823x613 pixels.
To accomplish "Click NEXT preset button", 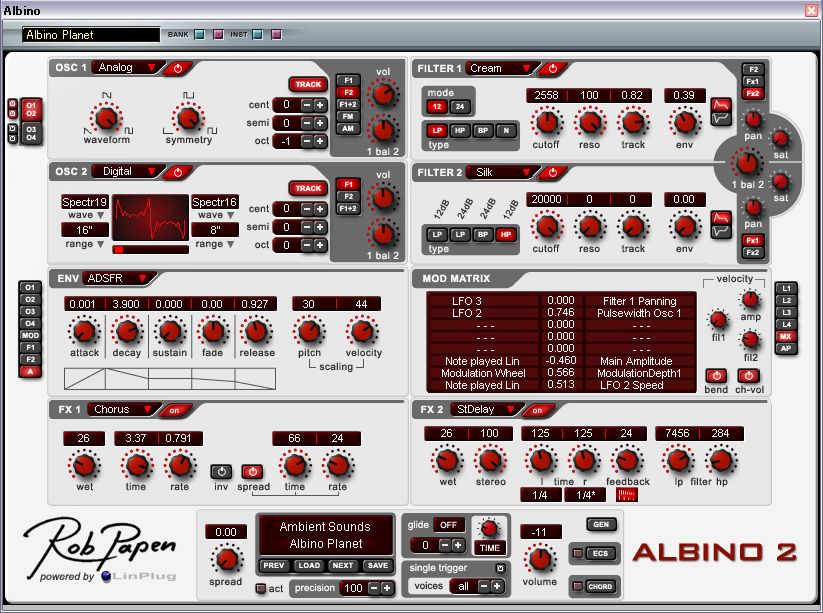I will click(x=342, y=565).
